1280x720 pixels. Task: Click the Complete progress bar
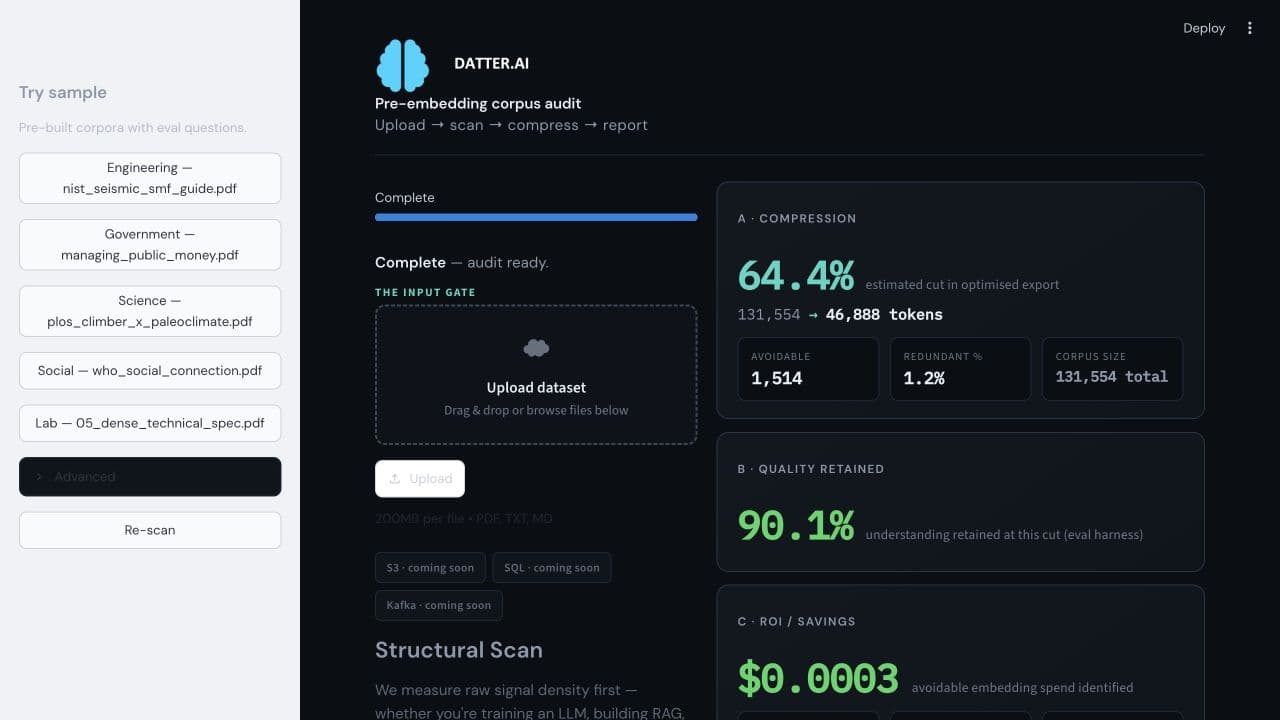[536, 217]
